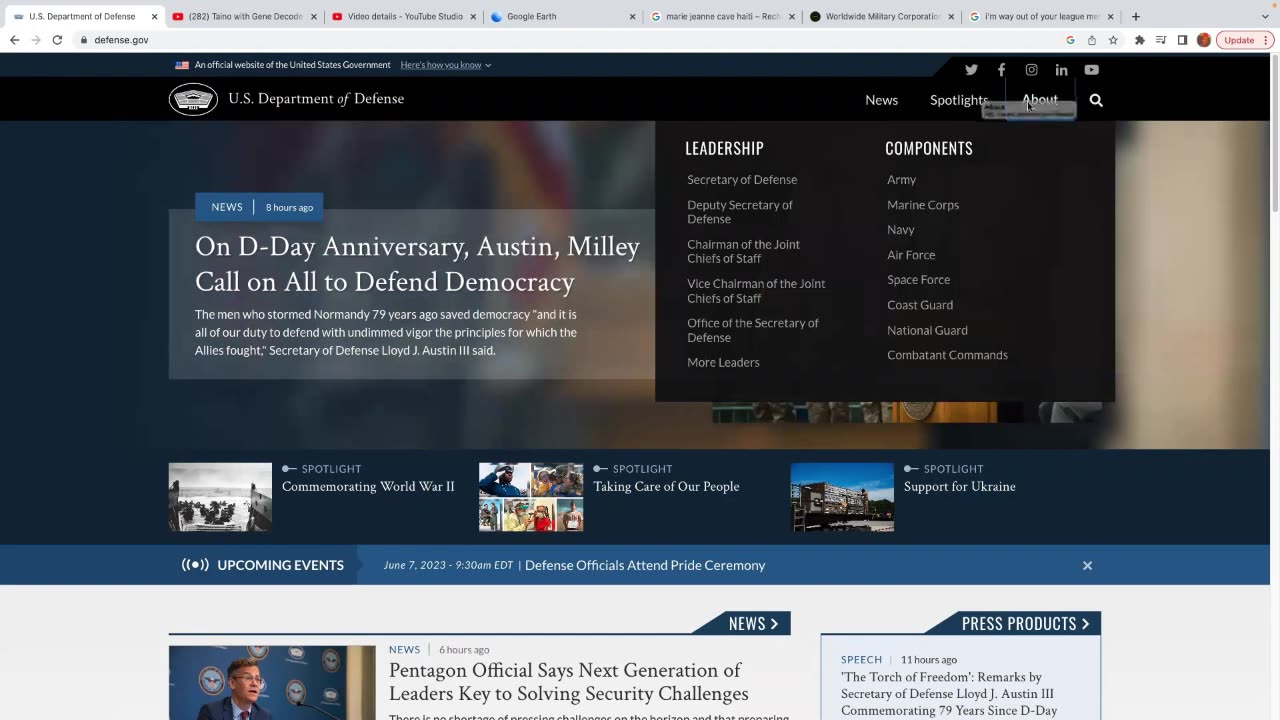The height and width of the screenshot is (720, 1280).
Task: Click the search magnifier icon
Action: [1096, 100]
